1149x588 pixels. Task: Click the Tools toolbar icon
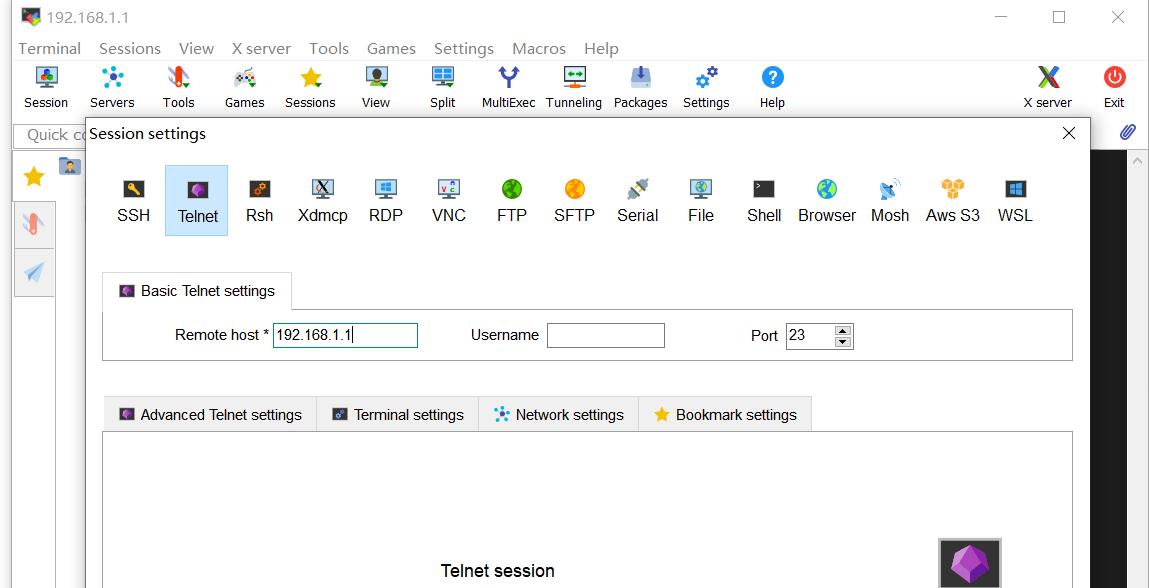(x=178, y=87)
